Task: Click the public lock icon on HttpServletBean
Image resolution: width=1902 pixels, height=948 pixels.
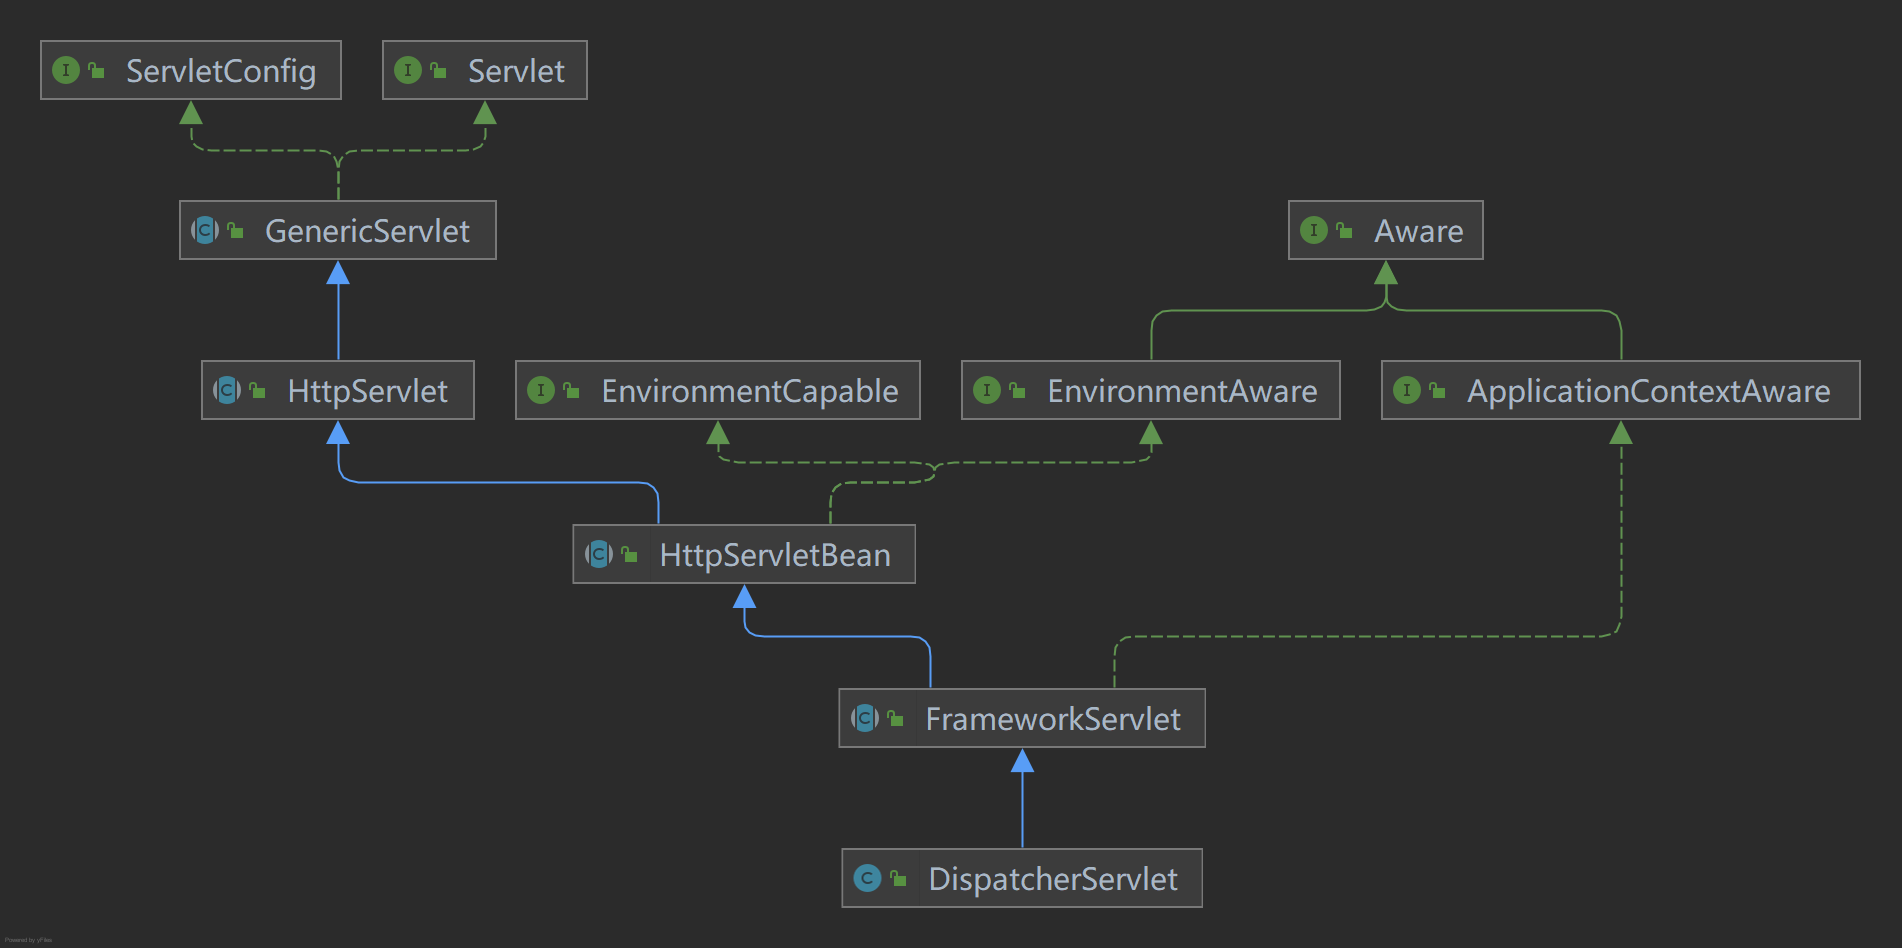Action: (x=629, y=554)
